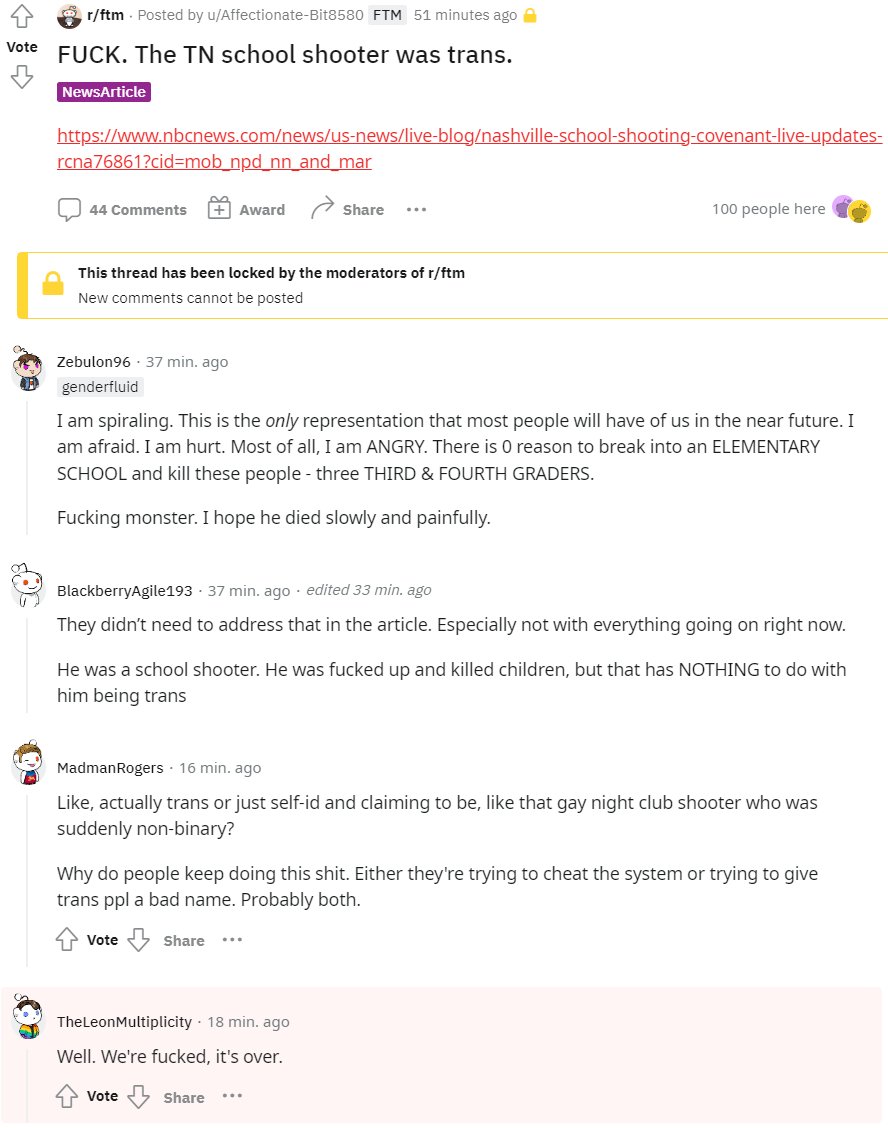
Task: Upvote the main post
Action: pos(21,17)
